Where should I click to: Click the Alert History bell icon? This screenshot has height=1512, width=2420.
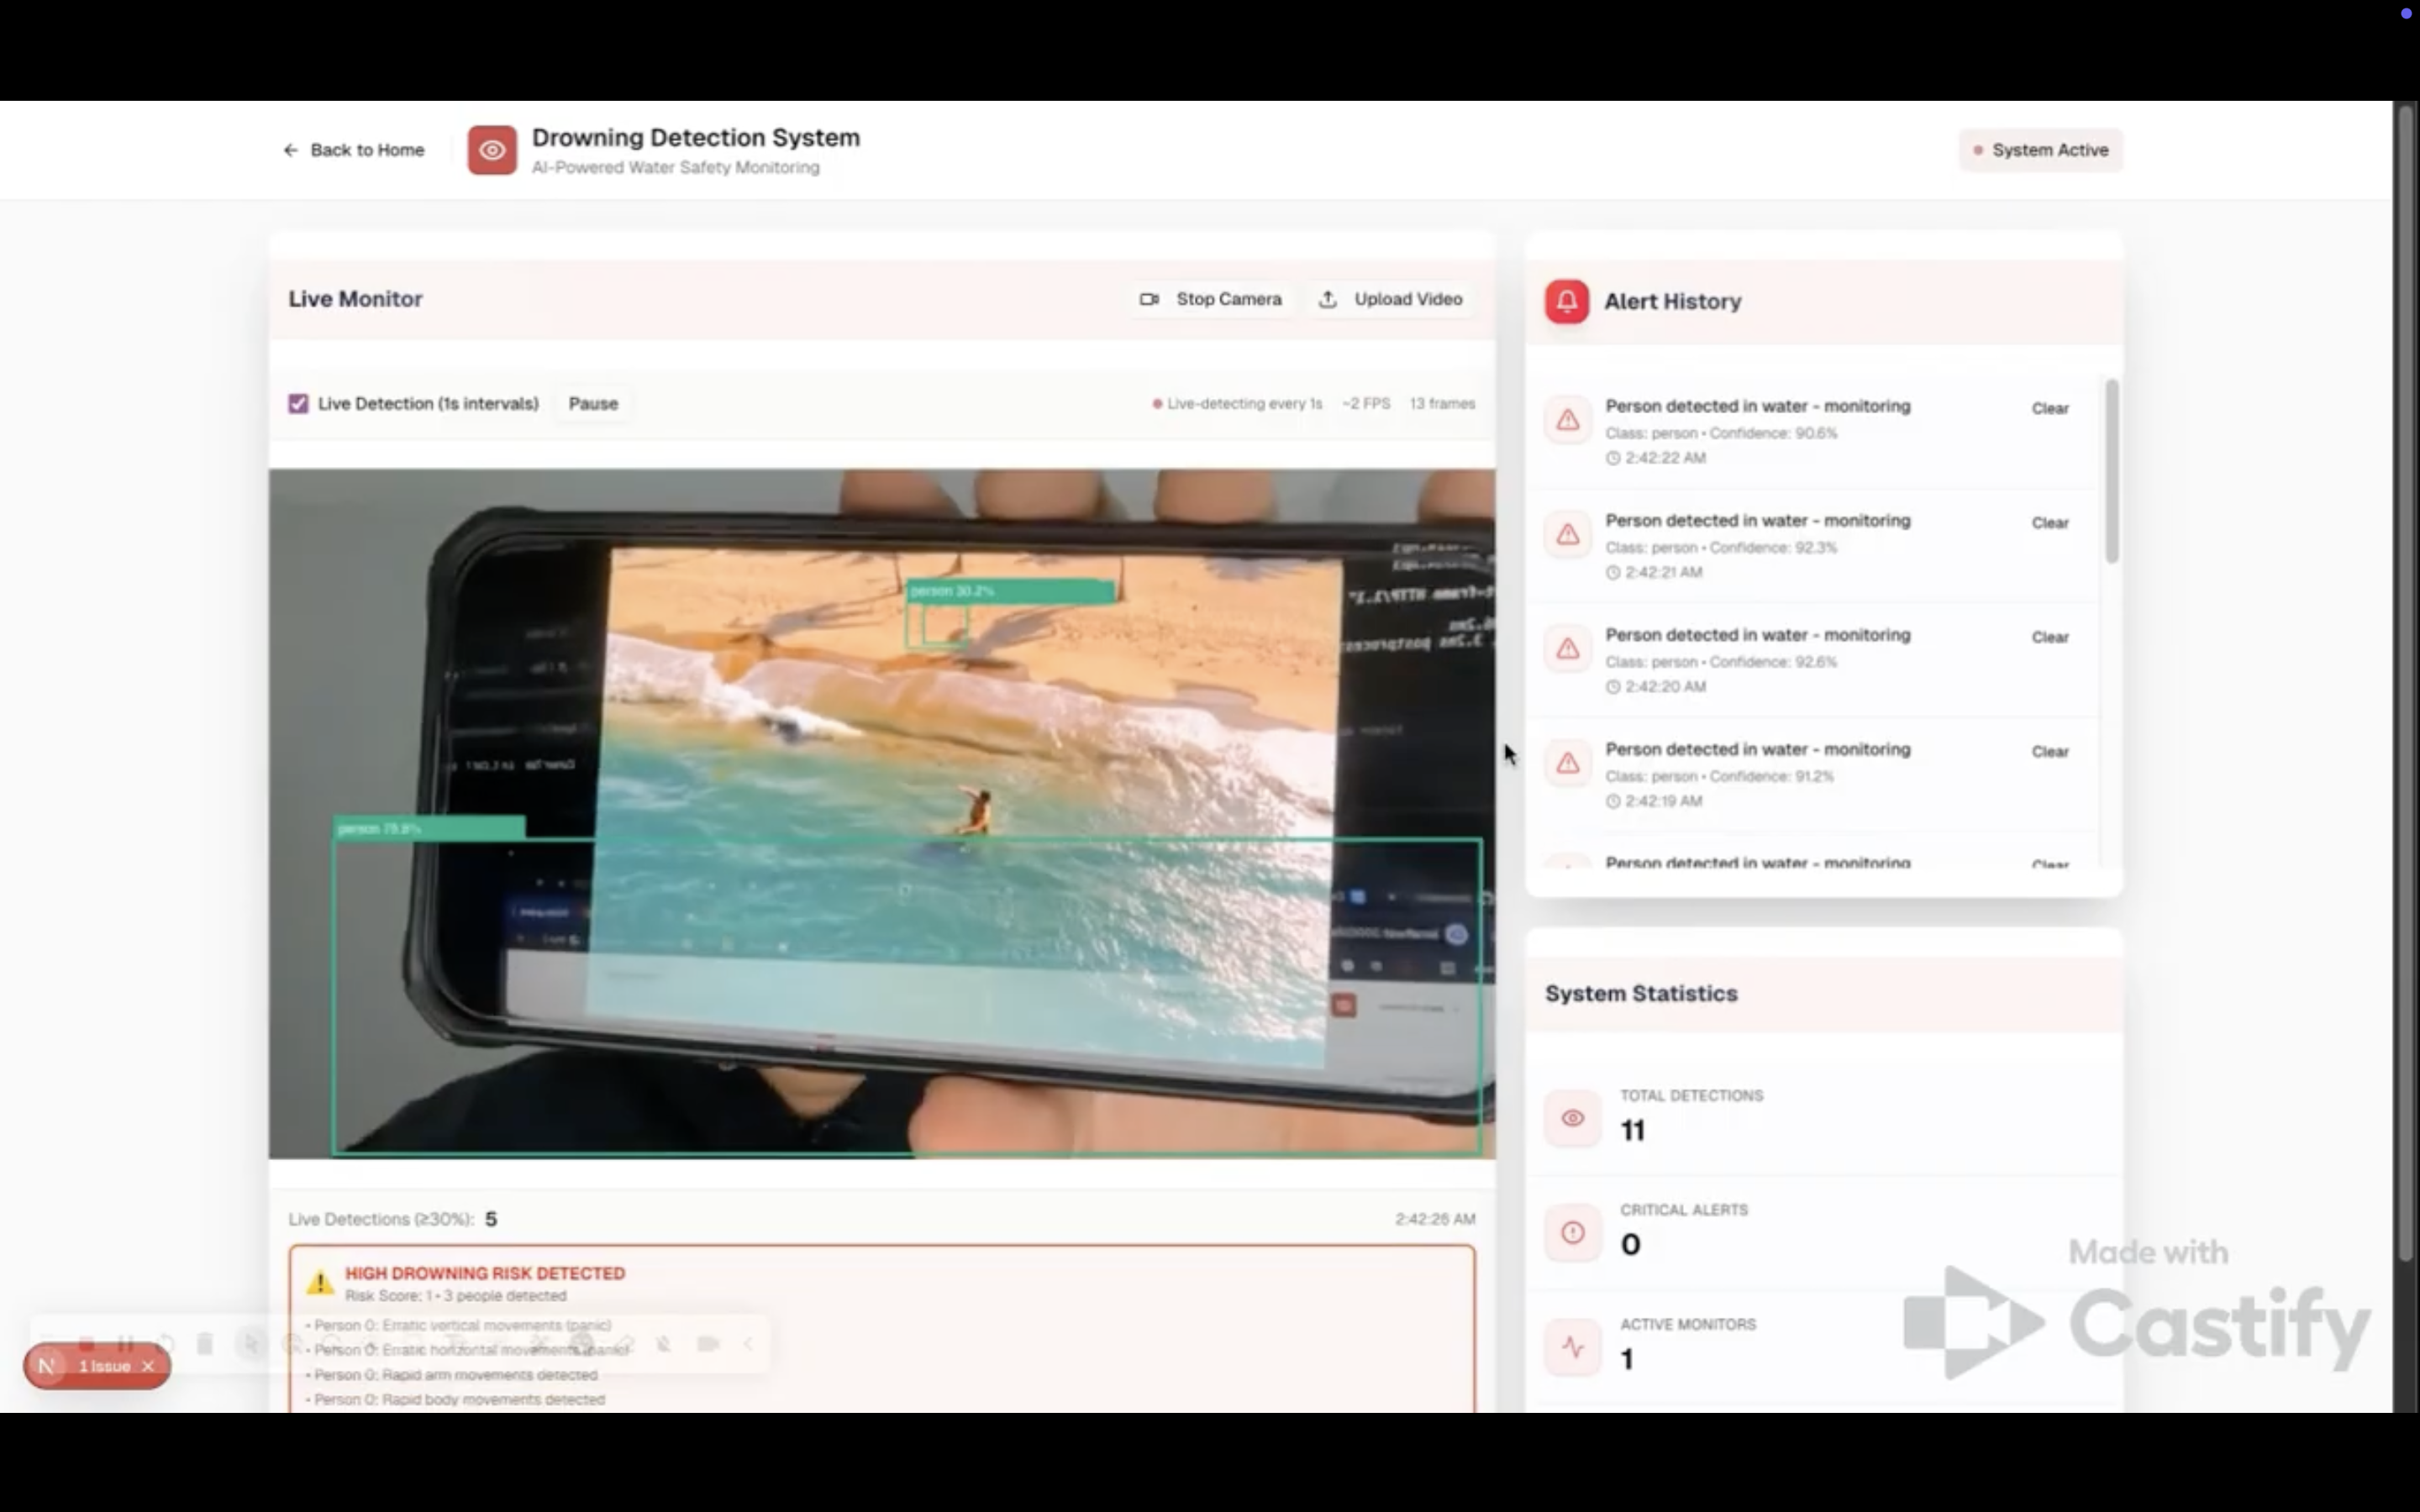tap(1566, 301)
